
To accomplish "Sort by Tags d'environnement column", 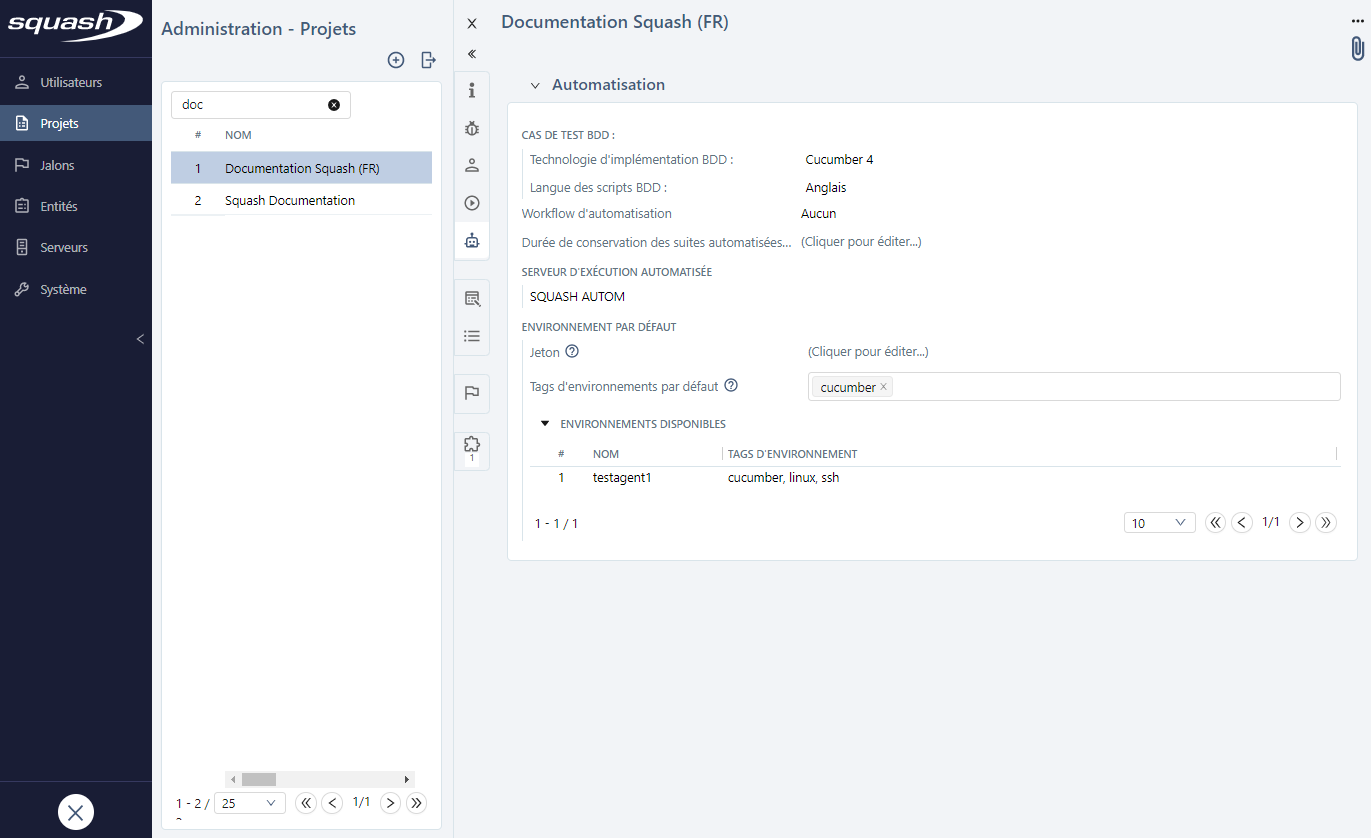I will [x=792, y=454].
